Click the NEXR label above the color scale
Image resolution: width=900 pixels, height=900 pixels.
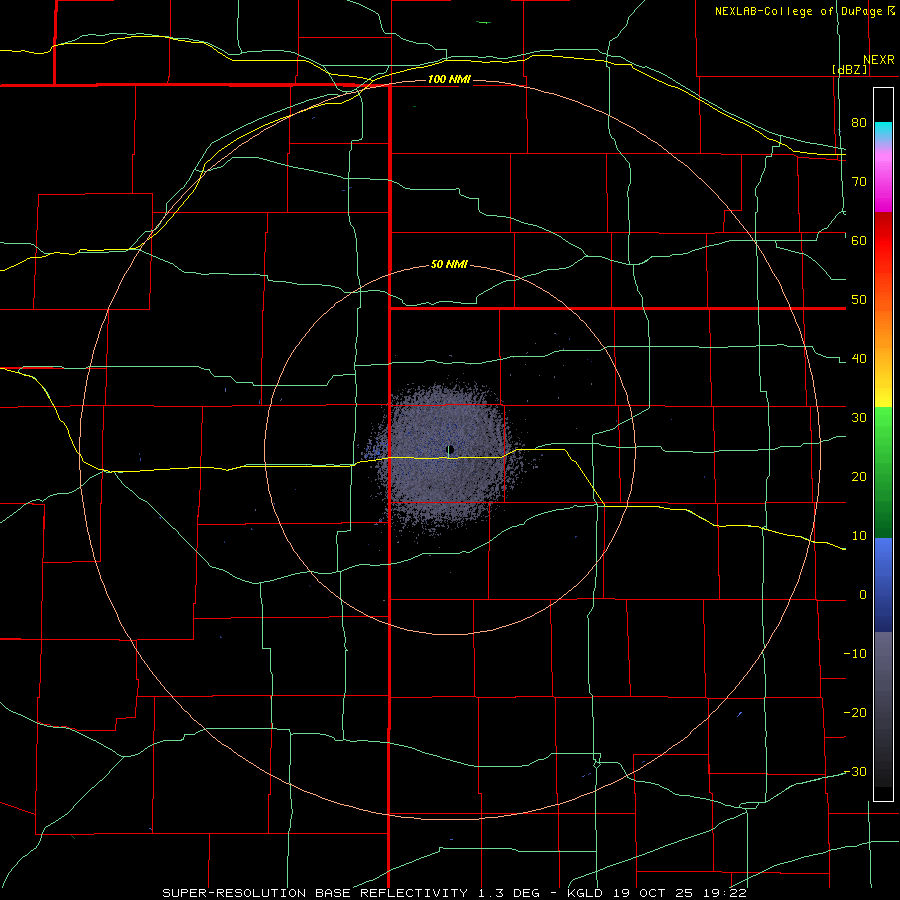(879, 60)
